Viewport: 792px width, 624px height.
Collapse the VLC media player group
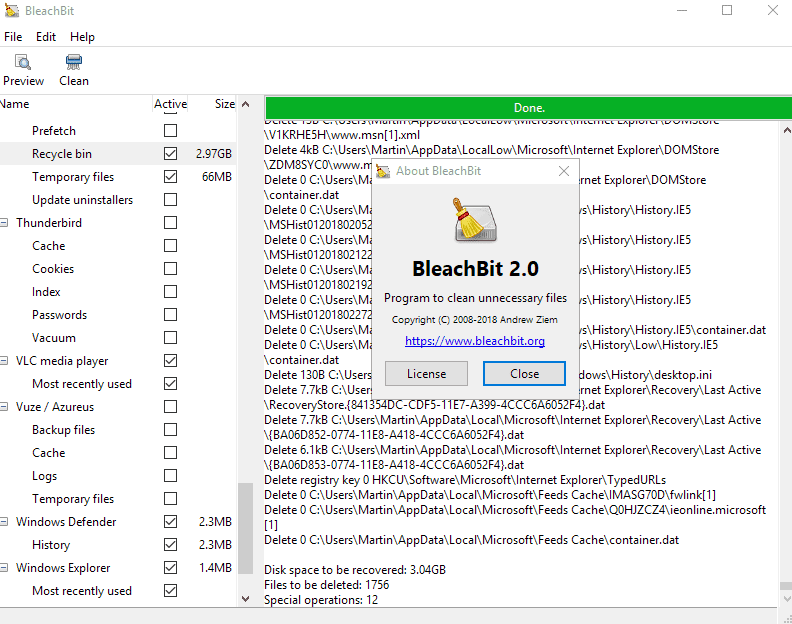[x=4, y=361]
